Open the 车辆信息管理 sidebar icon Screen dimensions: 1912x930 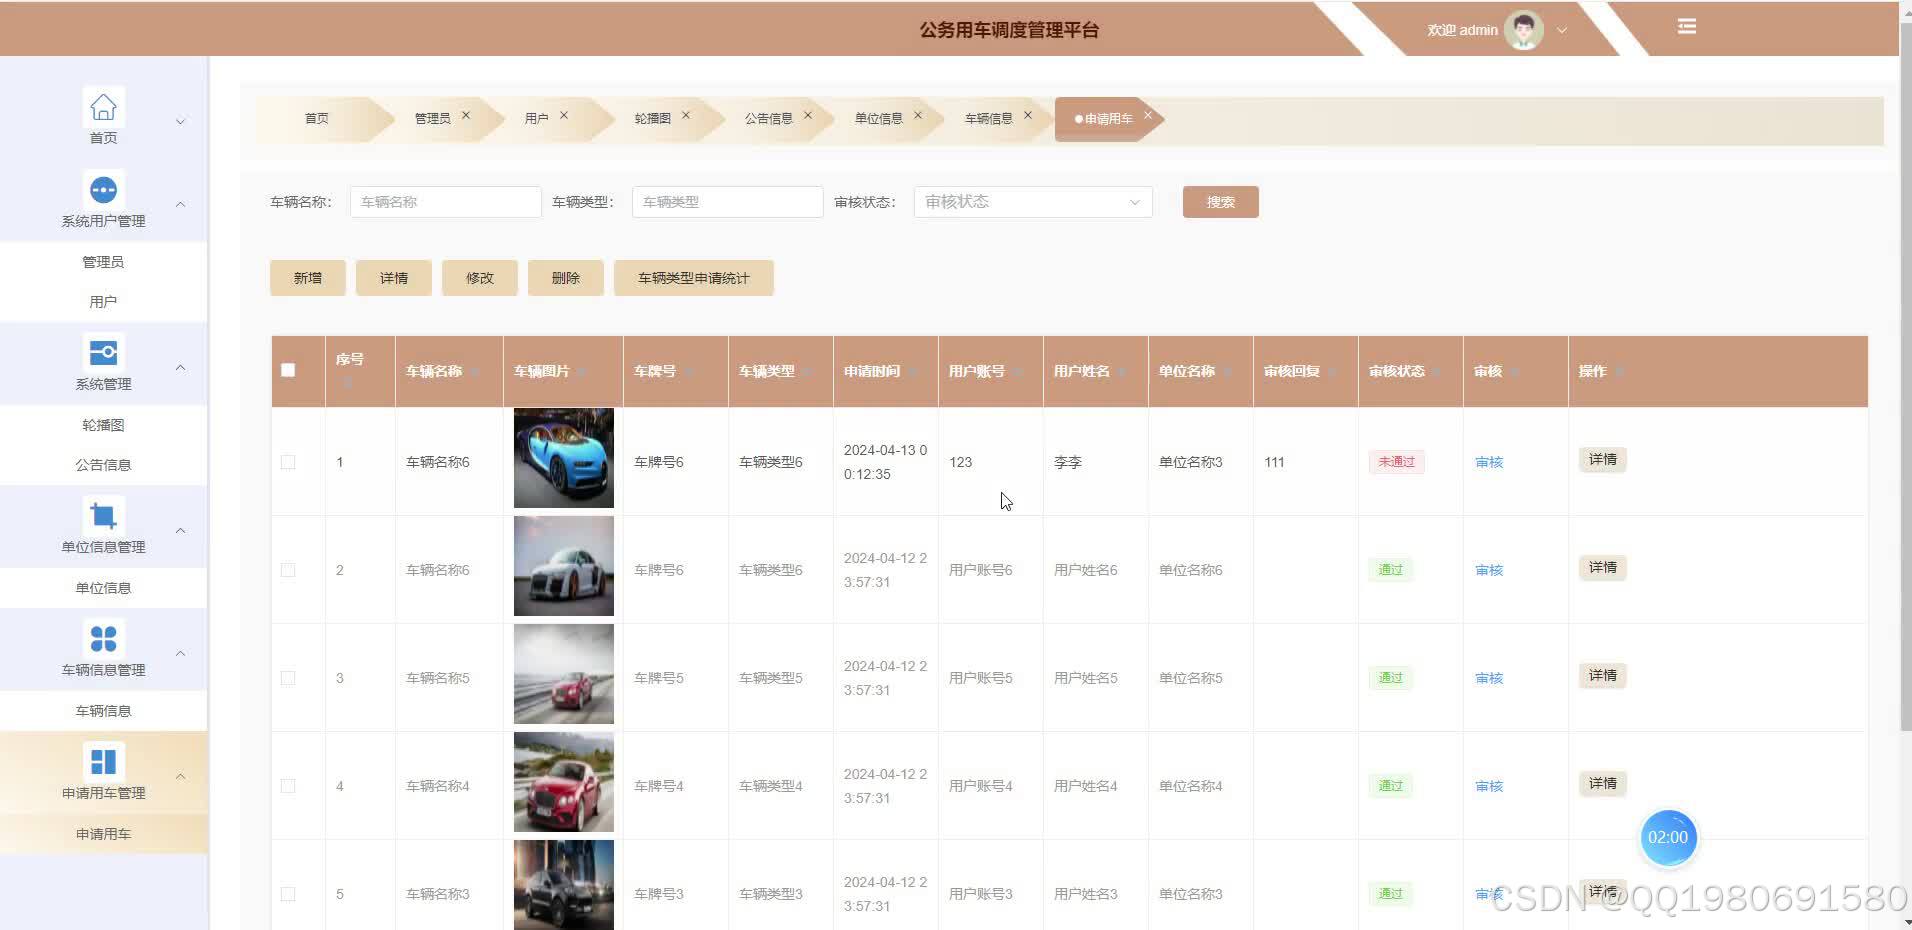click(103, 638)
